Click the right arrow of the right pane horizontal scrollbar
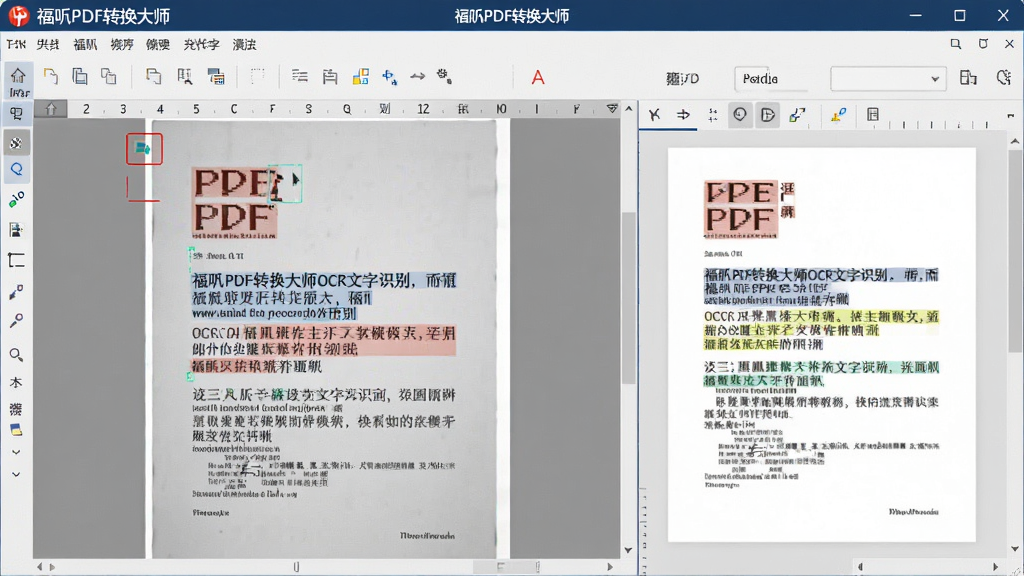 pos(995,567)
